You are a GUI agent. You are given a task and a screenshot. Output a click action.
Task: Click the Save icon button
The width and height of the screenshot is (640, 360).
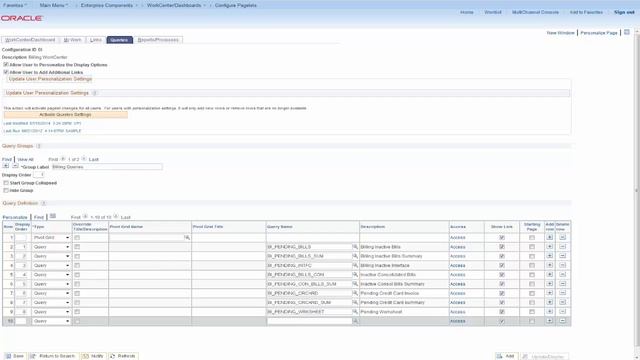pyautogui.click(x=15, y=356)
